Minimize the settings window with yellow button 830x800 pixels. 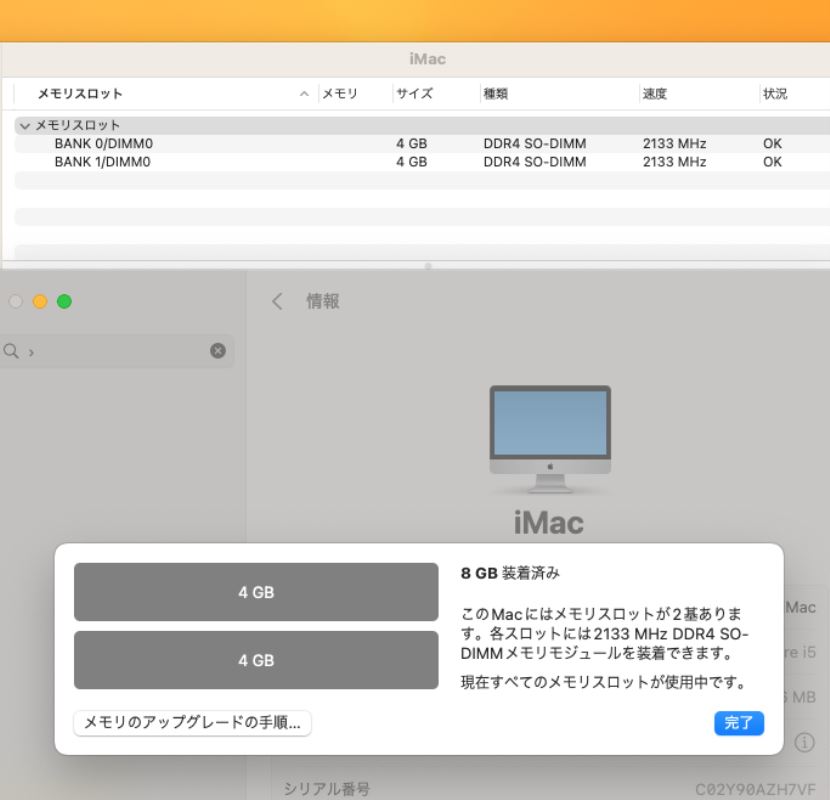coord(40,301)
